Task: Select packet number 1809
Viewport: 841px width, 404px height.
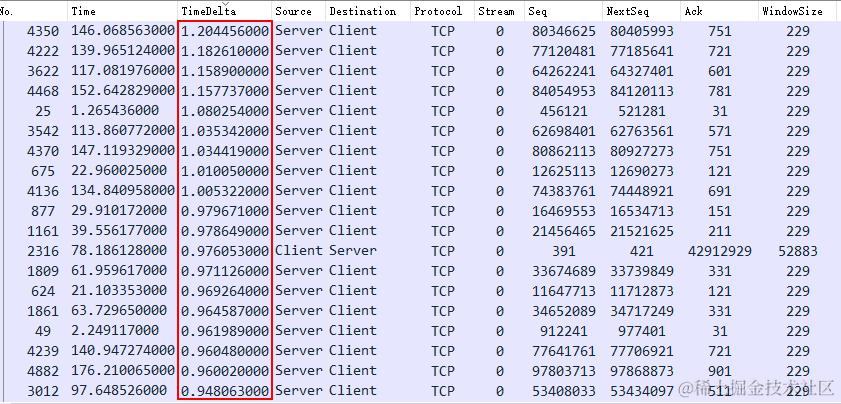Action: point(43,271)
